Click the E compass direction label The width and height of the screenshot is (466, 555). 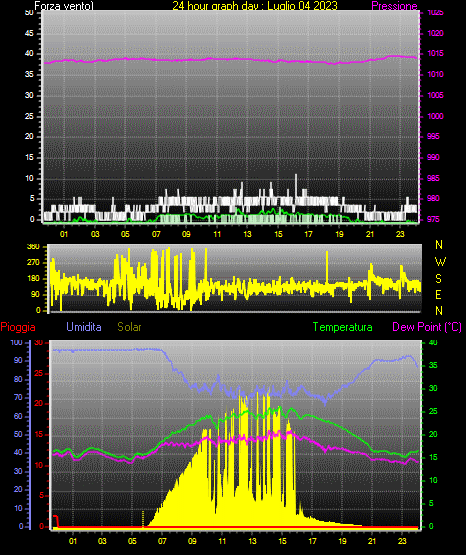438,294
